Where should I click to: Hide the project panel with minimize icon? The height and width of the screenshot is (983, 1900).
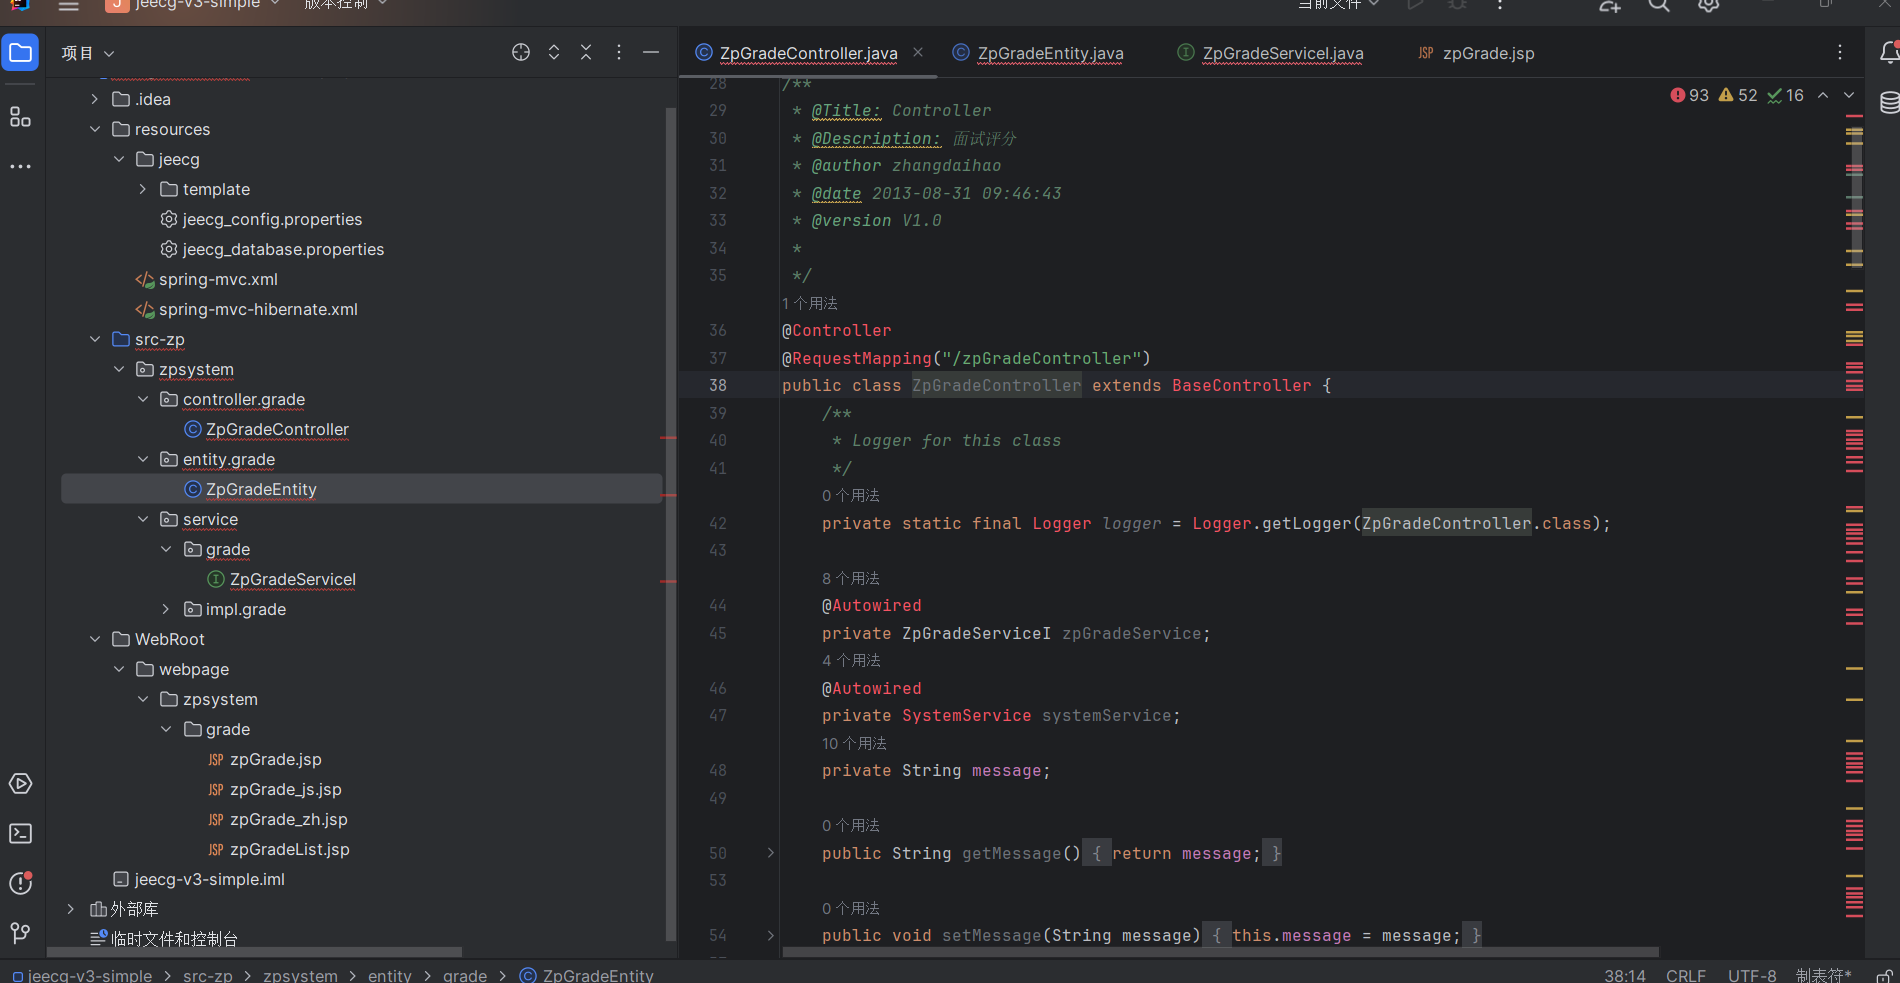tap(651, 53)
